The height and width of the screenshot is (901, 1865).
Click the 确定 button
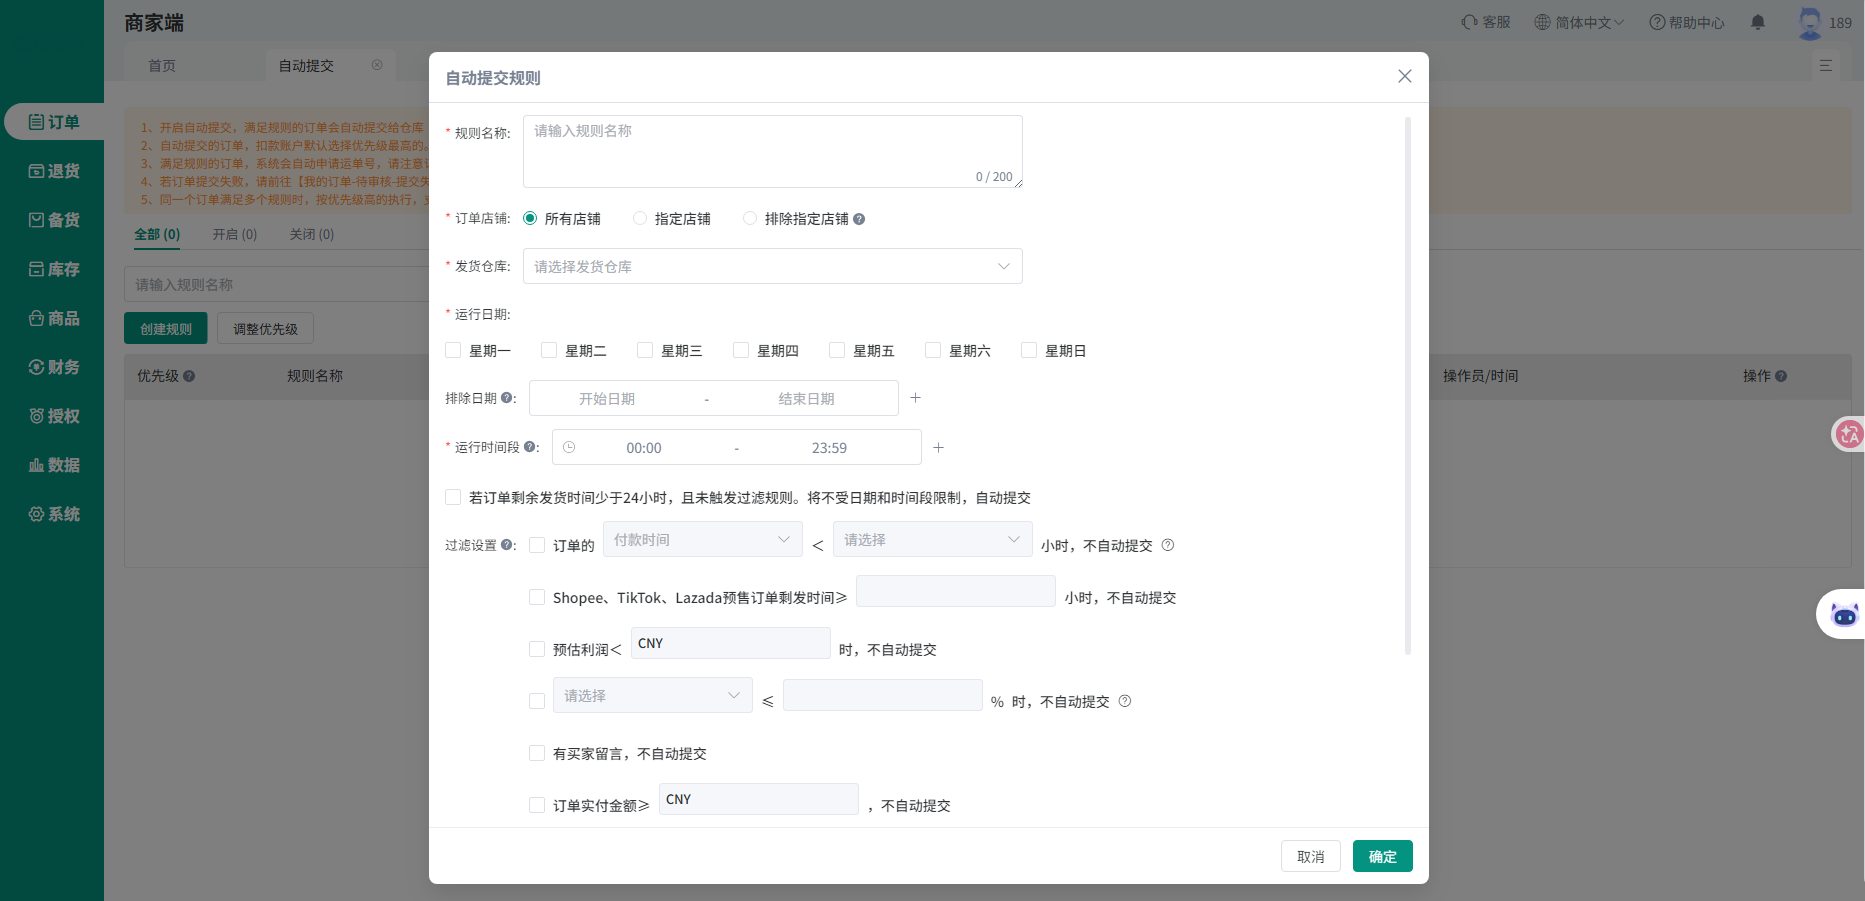[1383, 856]
